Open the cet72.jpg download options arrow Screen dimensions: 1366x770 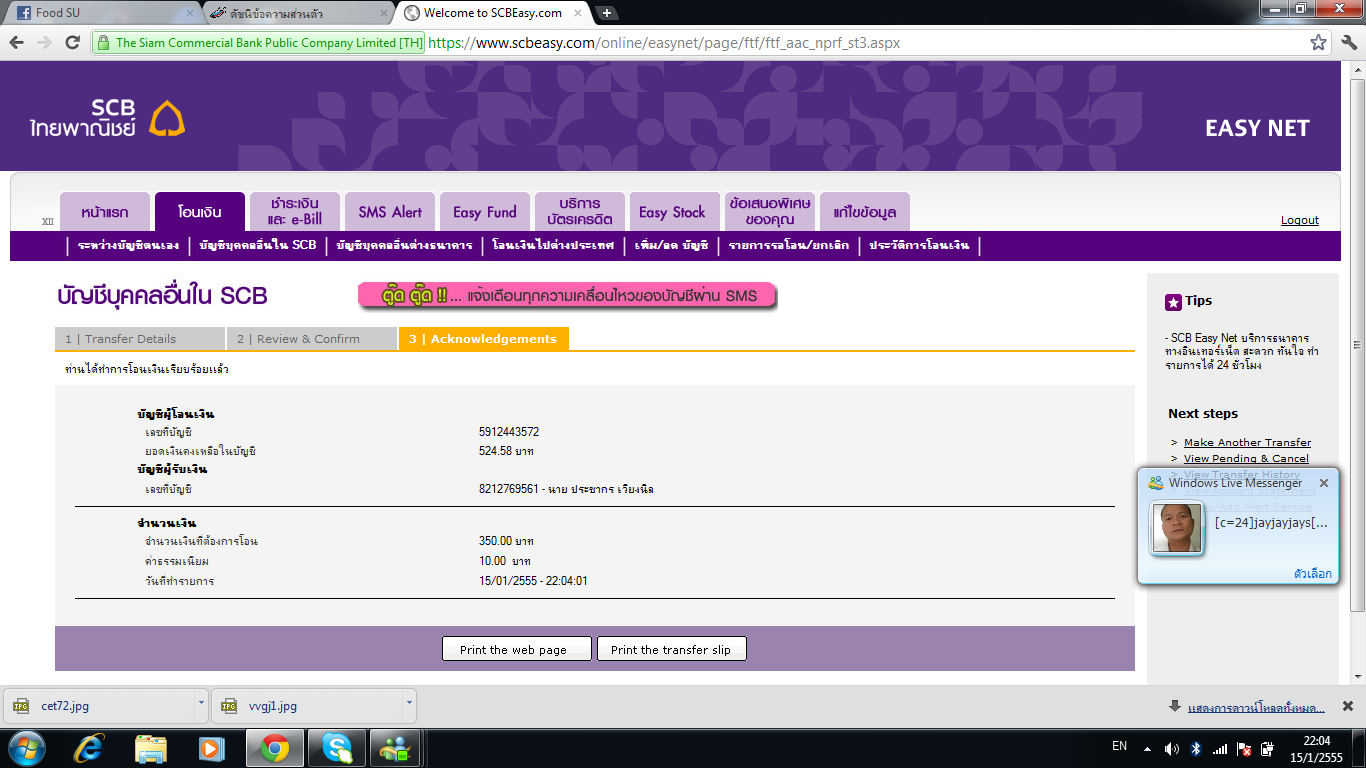click(x=201, y=705)
